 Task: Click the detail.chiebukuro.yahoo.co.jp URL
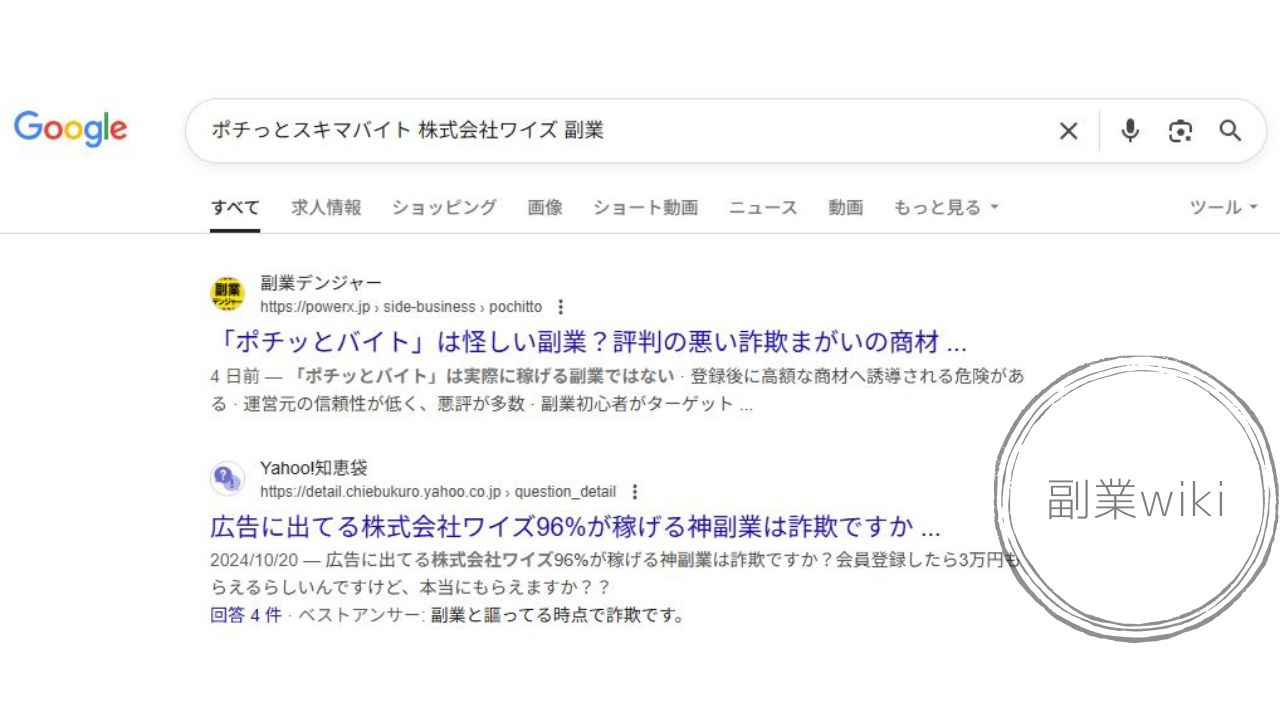(x=438, y=492)
